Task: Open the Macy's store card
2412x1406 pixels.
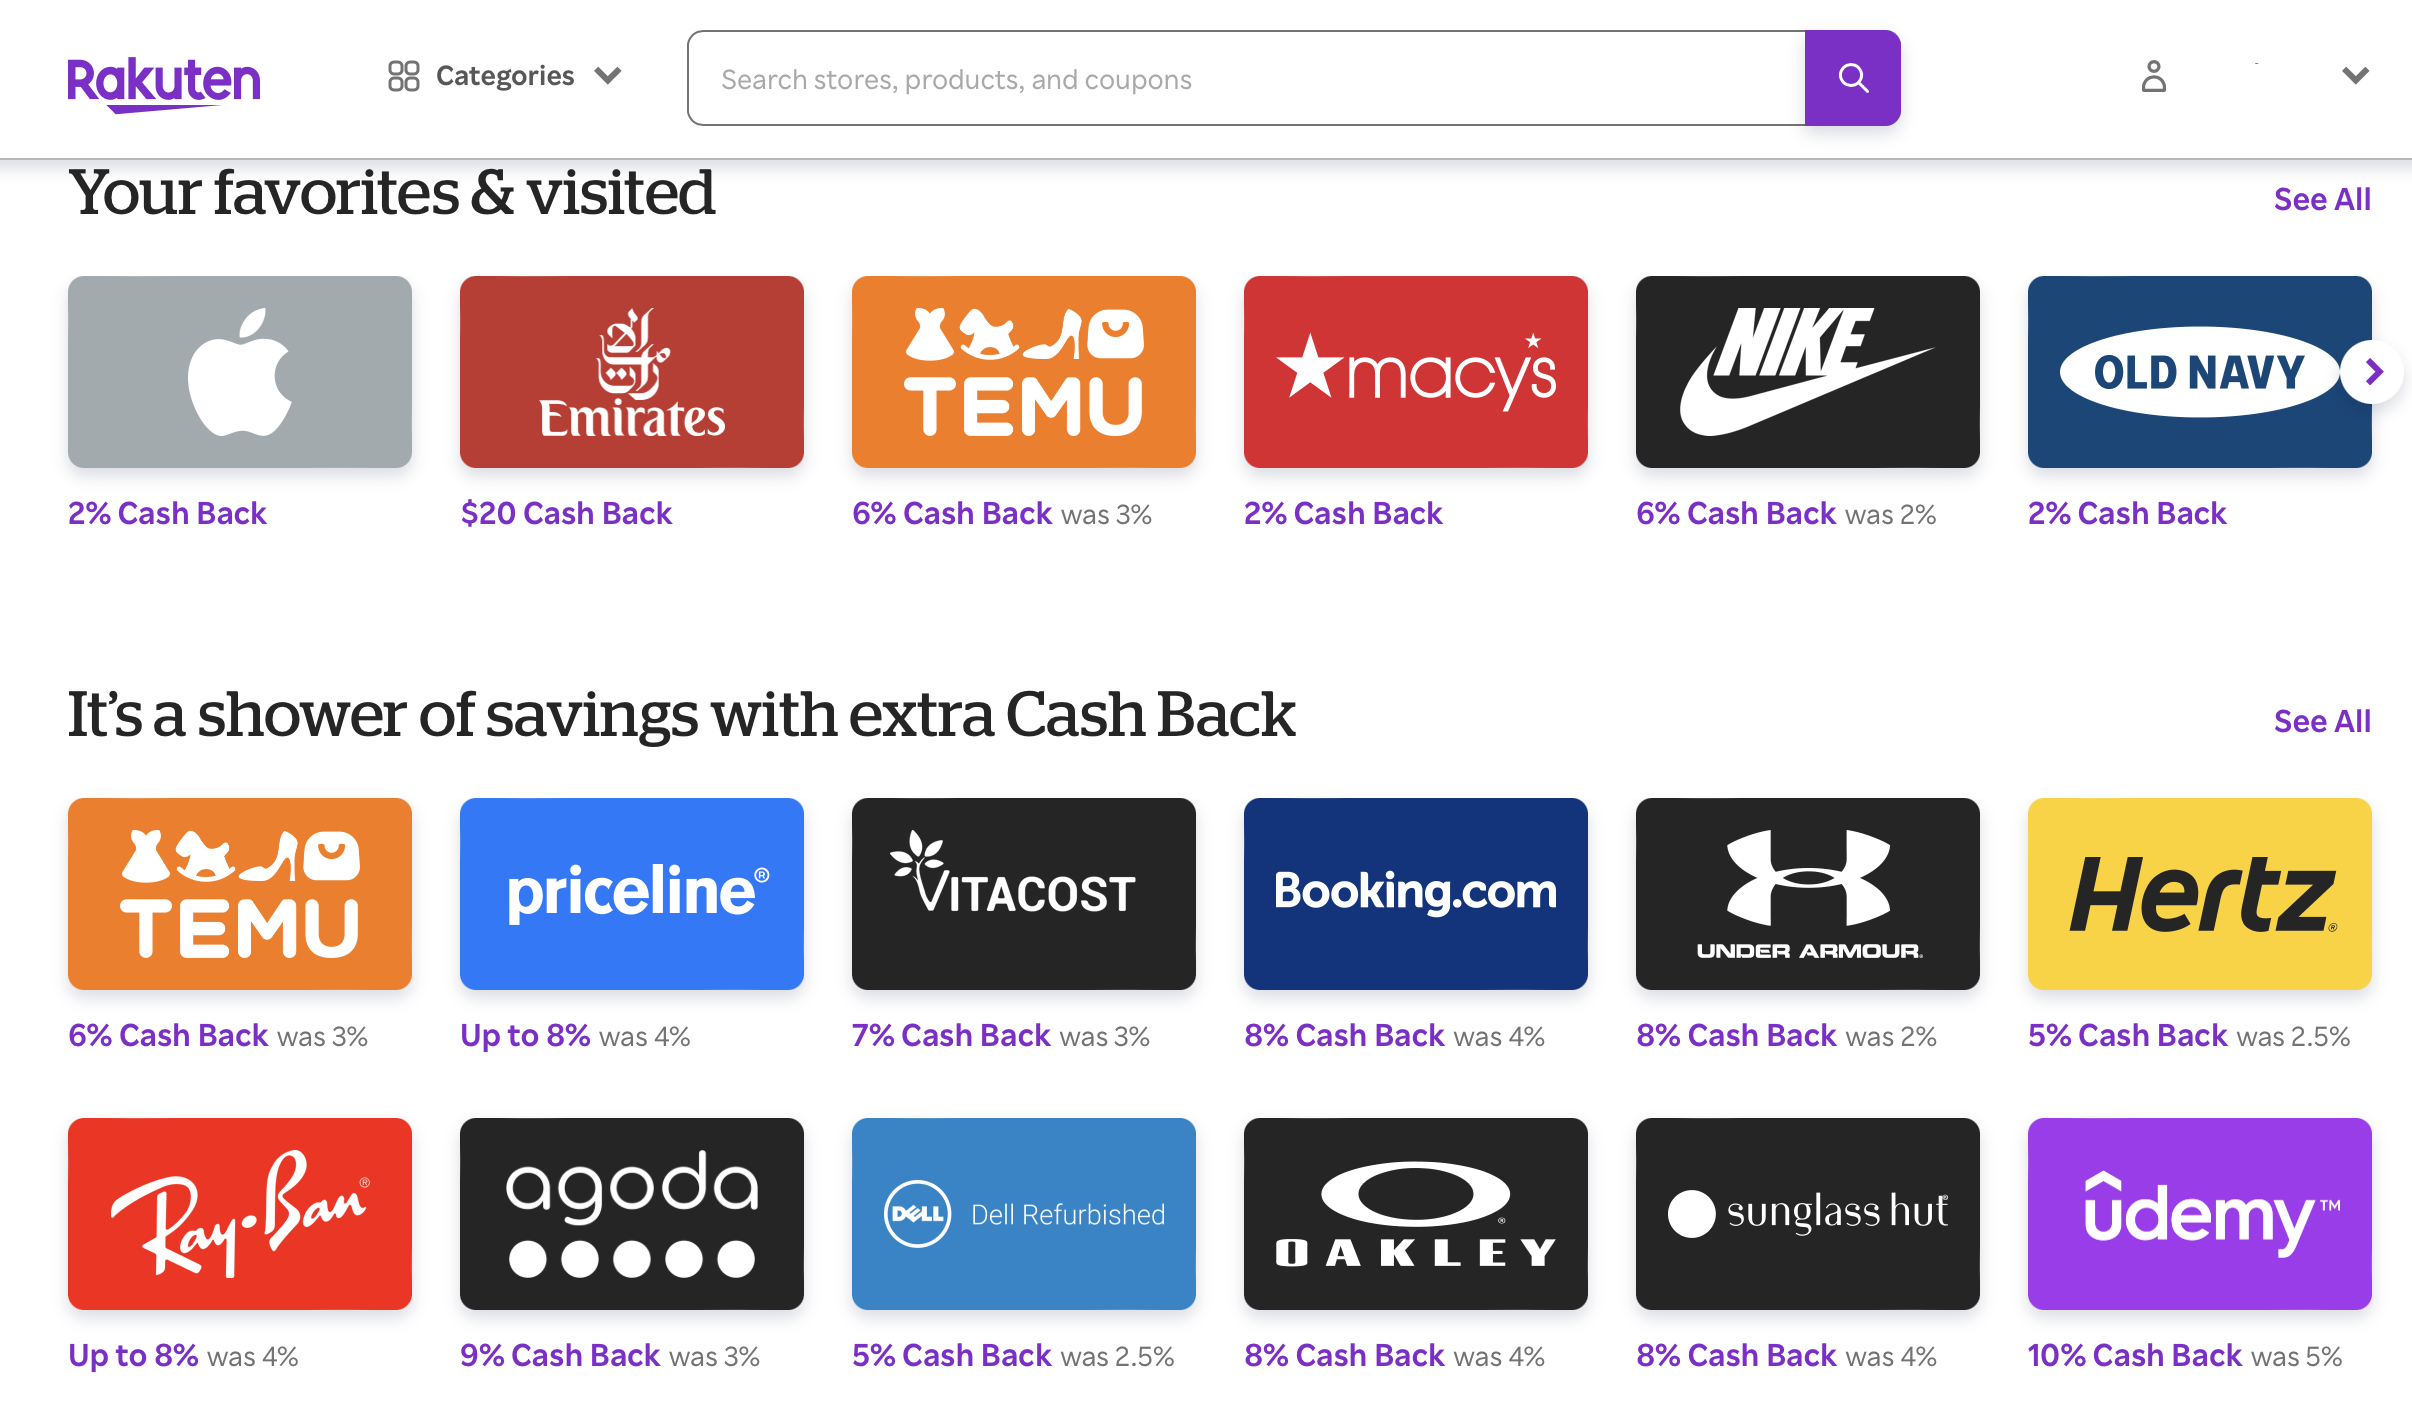Action: click(x=1416, y=372)
